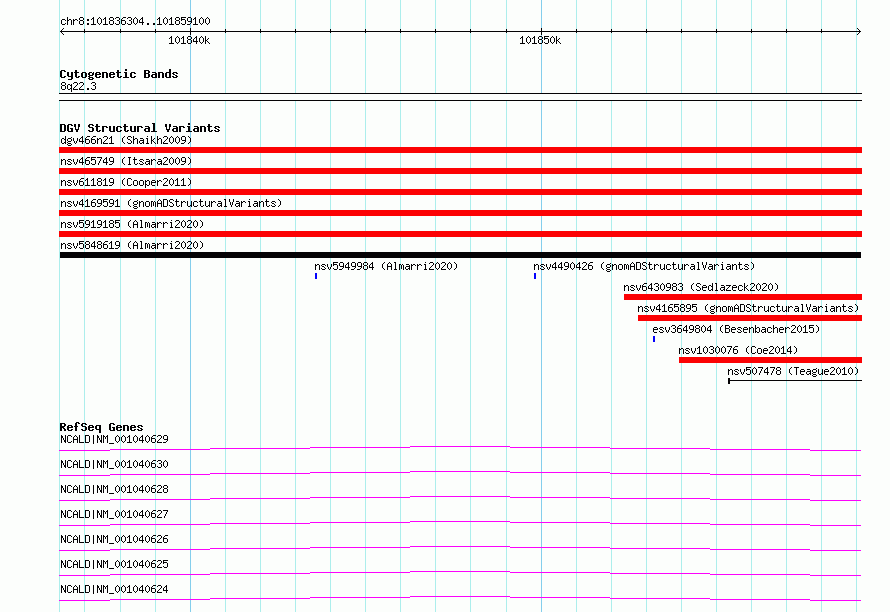Click the RefSeq Genes track title
This screenshot has width=890, height=612.
101,427
